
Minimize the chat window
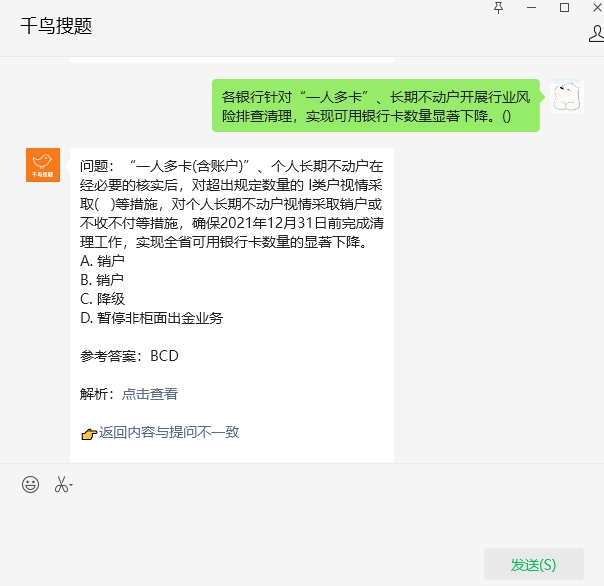[x=532, y=8]
